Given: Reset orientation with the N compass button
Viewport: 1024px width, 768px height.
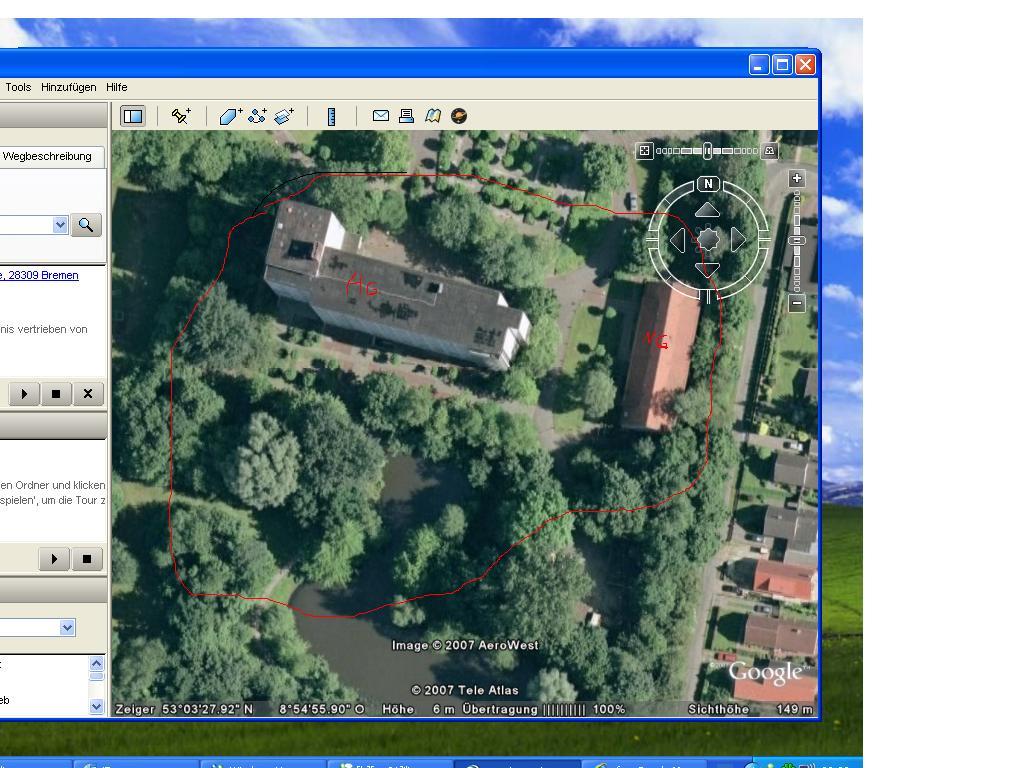Looking at the screenshot, I should 708,184.
